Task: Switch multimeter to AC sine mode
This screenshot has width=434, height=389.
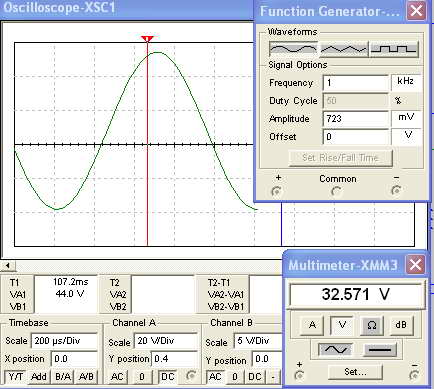Action: pyautogui.click(x=335, y=349)
